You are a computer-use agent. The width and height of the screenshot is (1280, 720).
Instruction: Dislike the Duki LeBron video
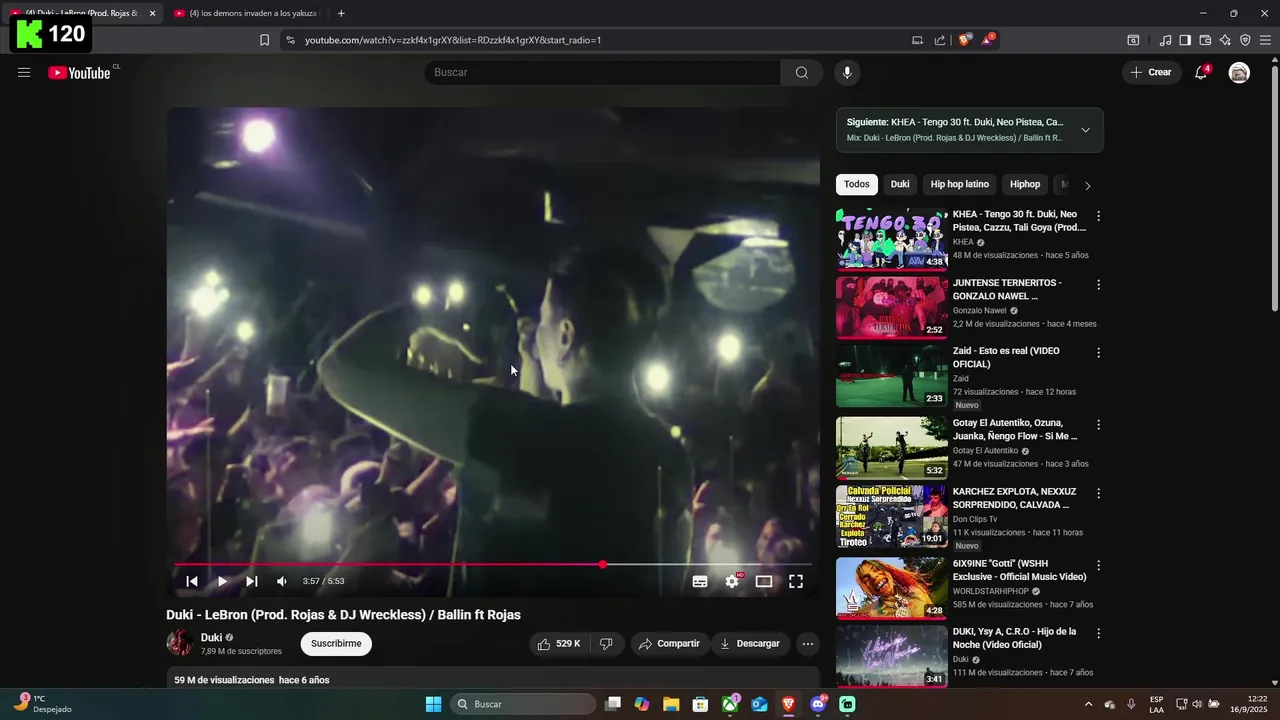(606, 644)
